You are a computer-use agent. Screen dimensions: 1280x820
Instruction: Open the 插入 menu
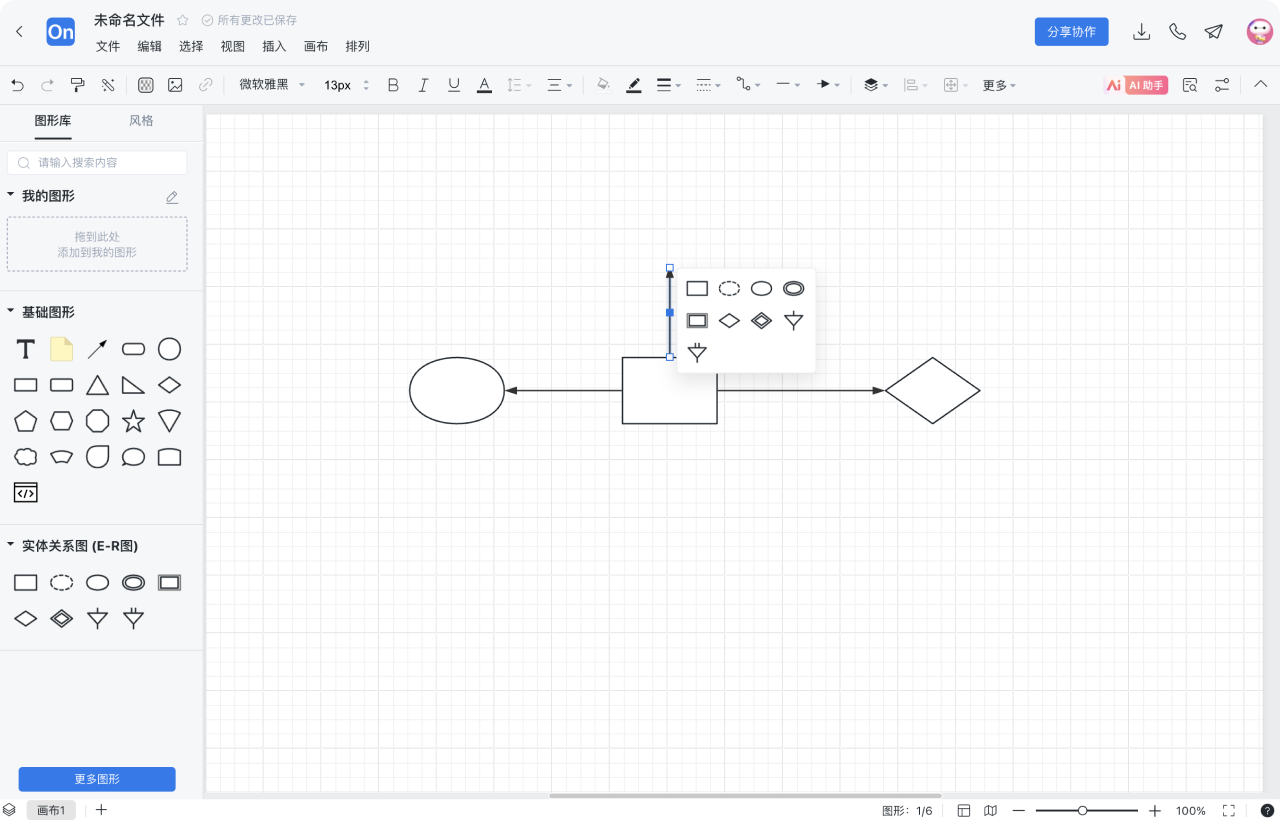[x=274, y=46]
